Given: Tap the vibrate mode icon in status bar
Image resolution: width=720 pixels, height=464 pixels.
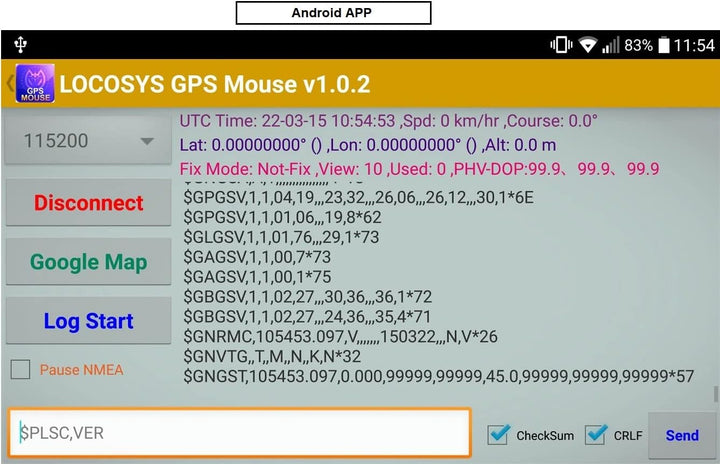Looking at the screenshot, I should [561, 45].
